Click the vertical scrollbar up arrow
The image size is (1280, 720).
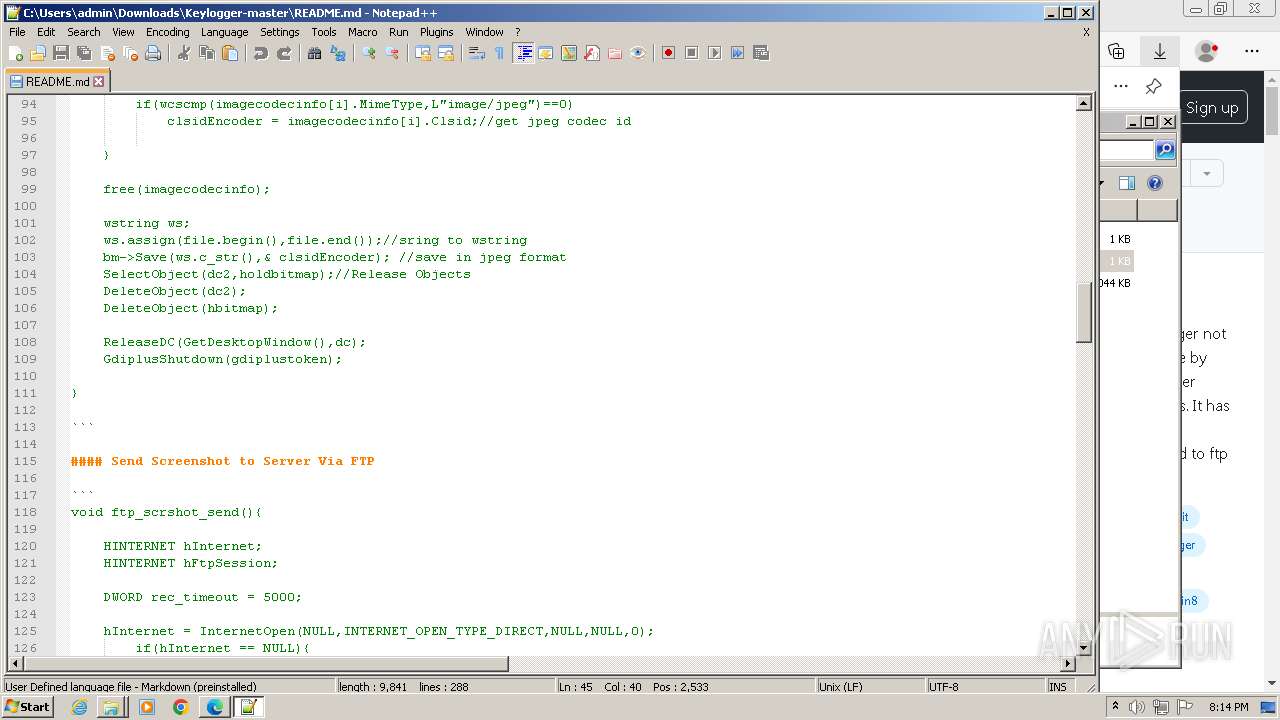click(1083, 103)
